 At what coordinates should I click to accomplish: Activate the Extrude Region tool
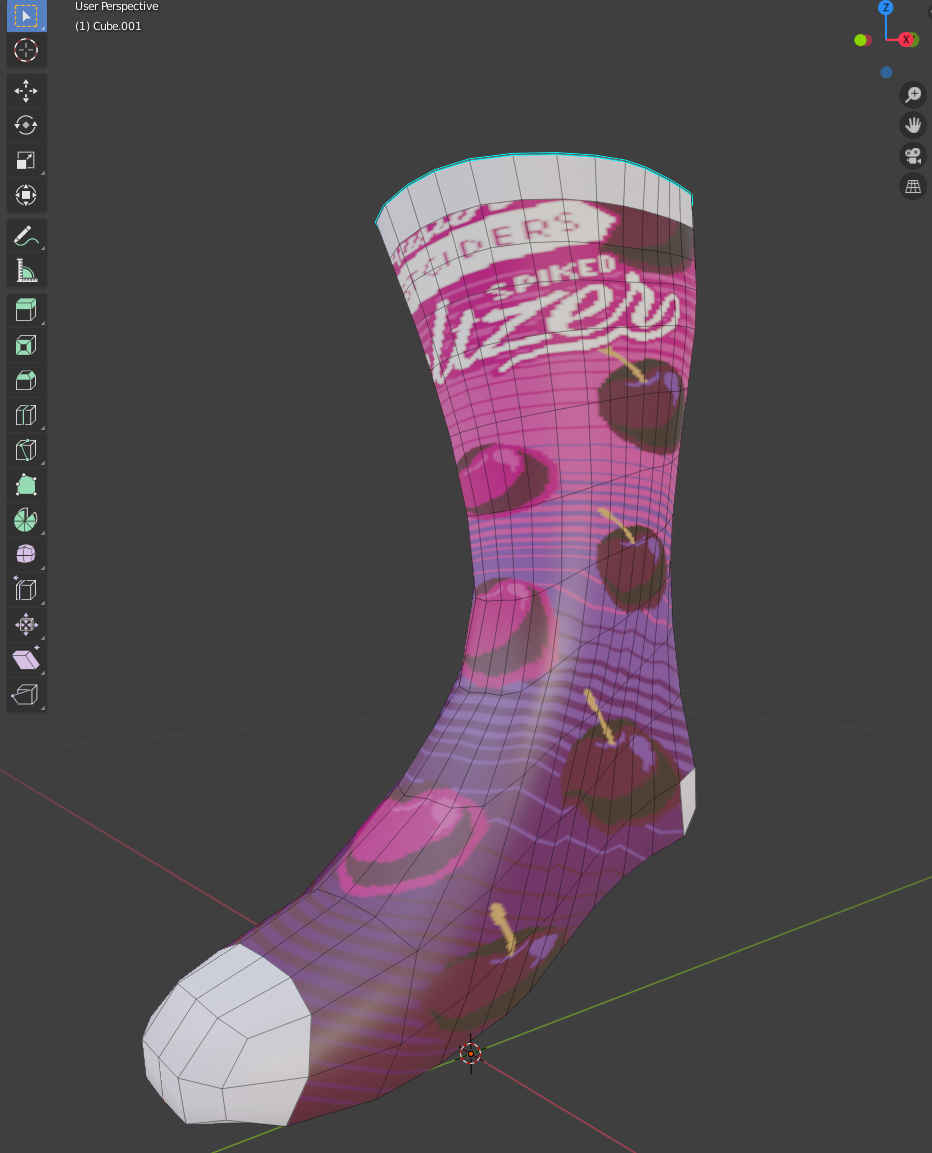coord(26,310)
